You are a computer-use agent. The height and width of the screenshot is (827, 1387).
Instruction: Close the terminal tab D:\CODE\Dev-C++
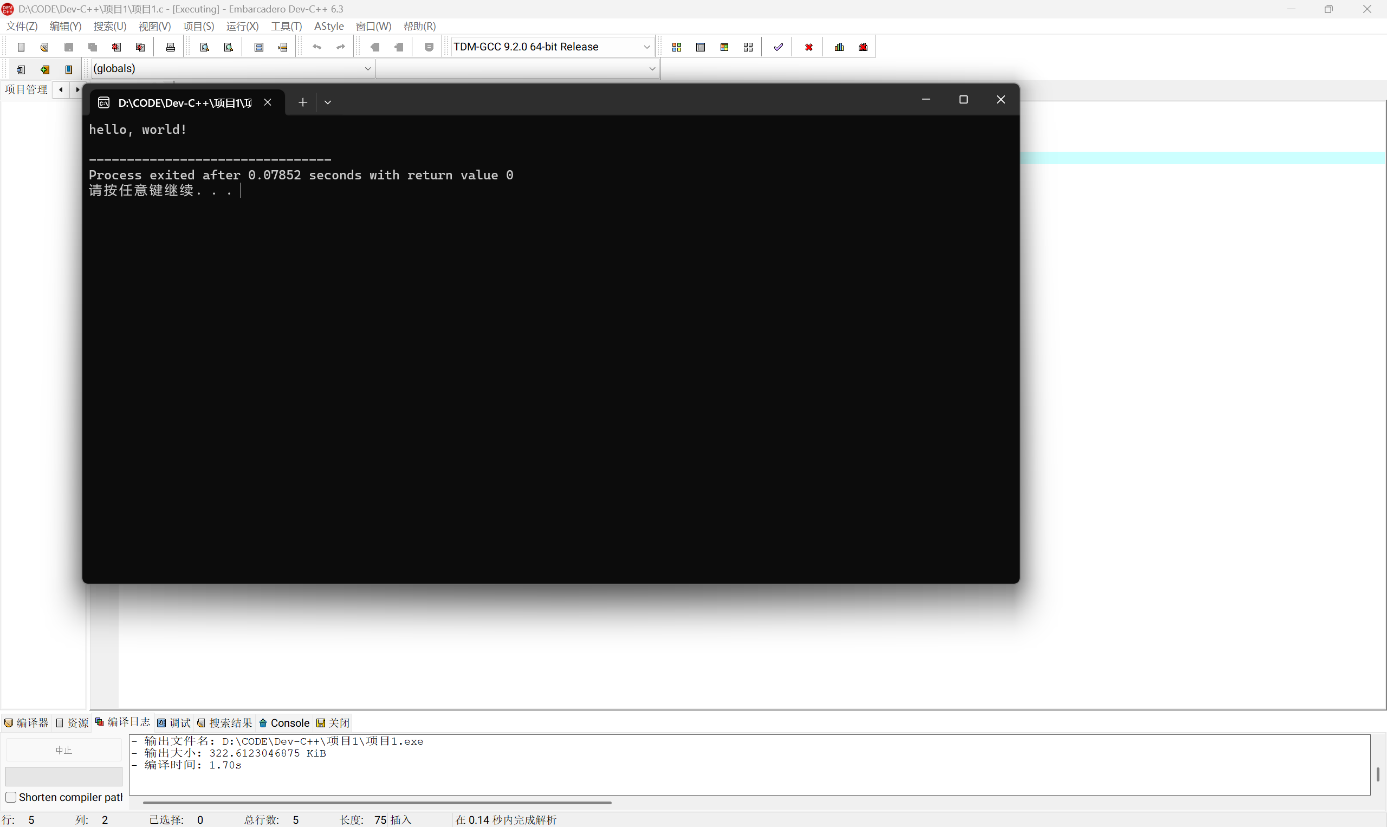click(x=267, y=102)
